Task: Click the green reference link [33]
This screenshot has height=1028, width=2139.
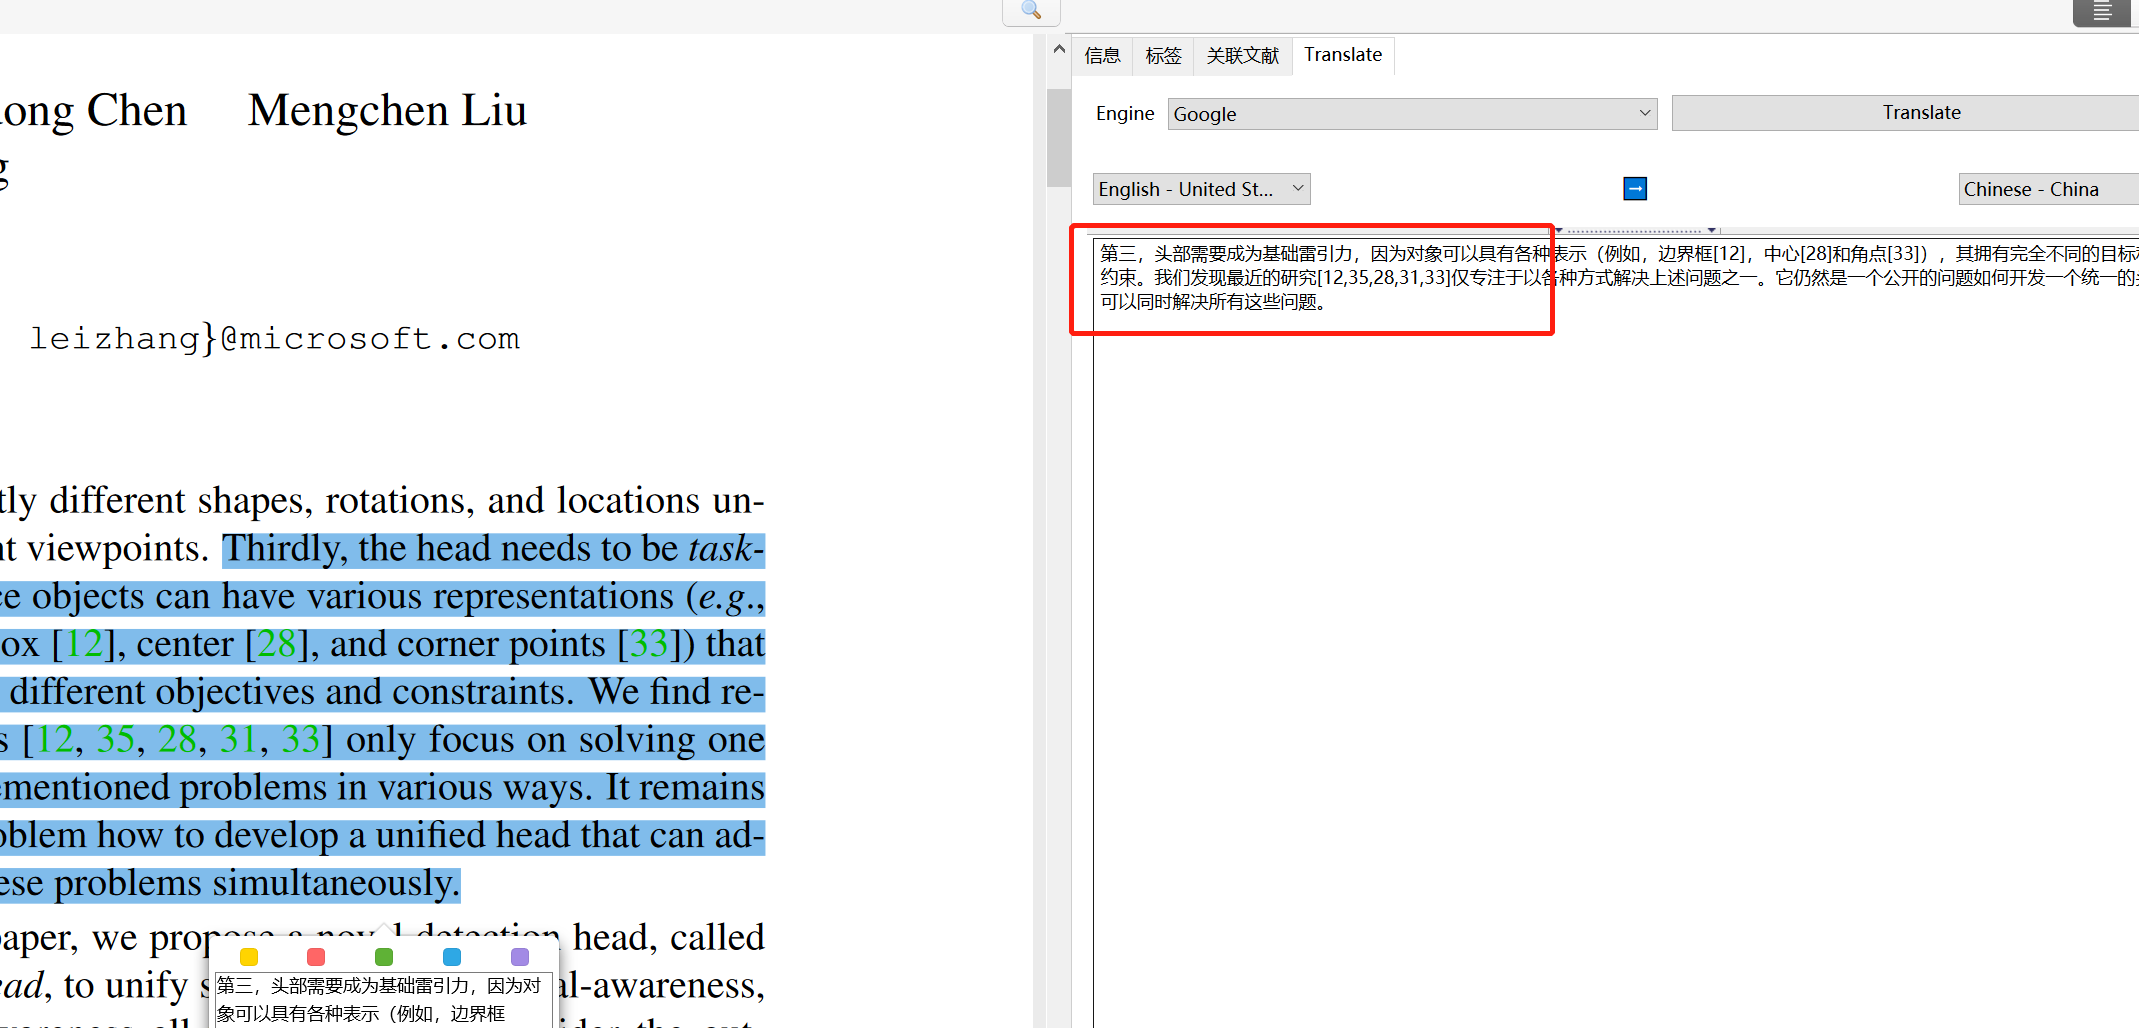Action: click(x=647, y=644)
